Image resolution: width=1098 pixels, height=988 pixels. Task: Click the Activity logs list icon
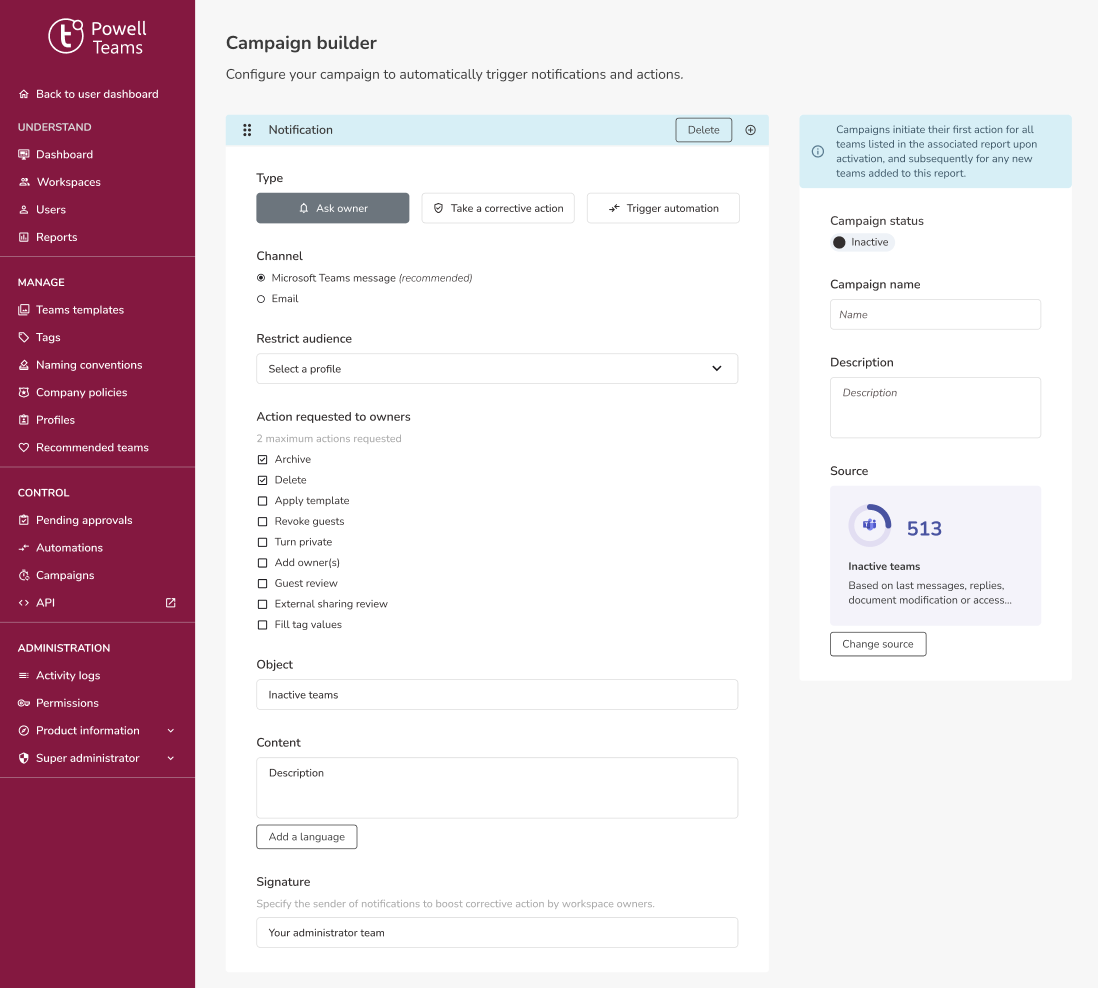[x=24, y=676]
